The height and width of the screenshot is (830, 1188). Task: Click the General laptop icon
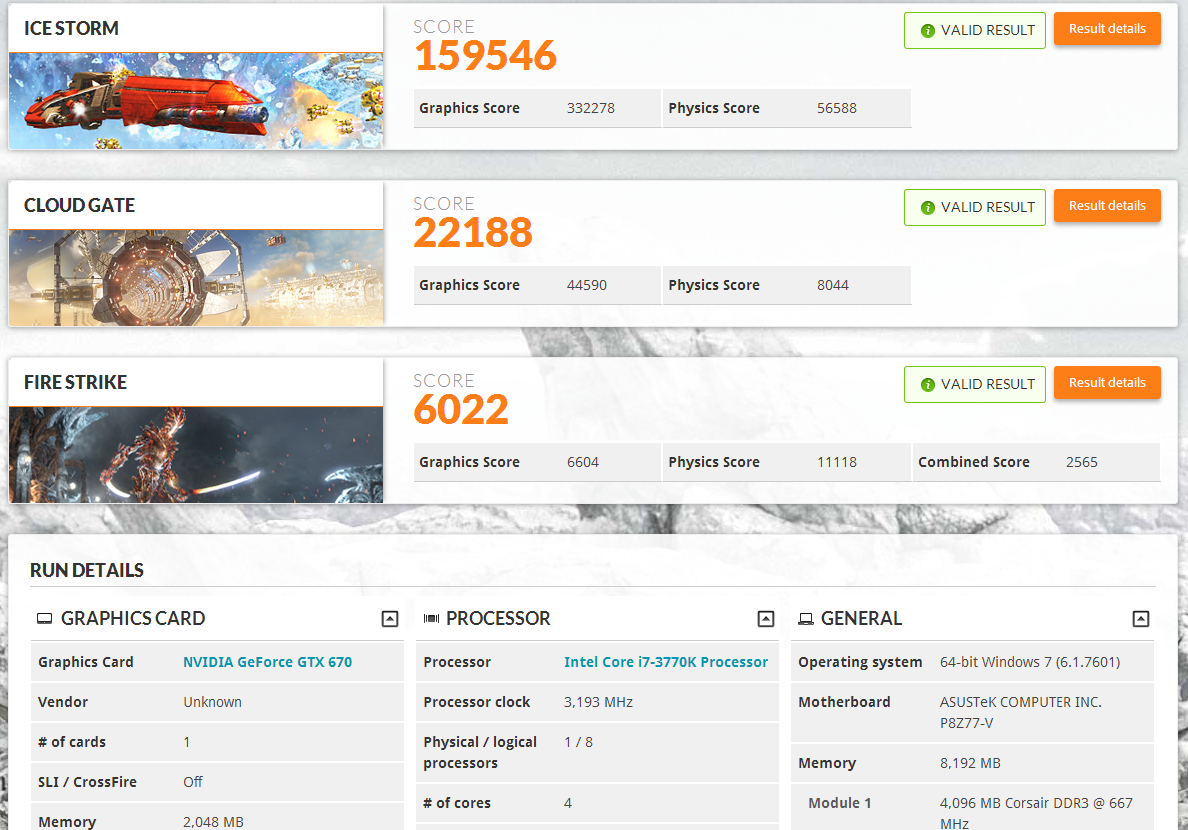click(x=806, y=619)
